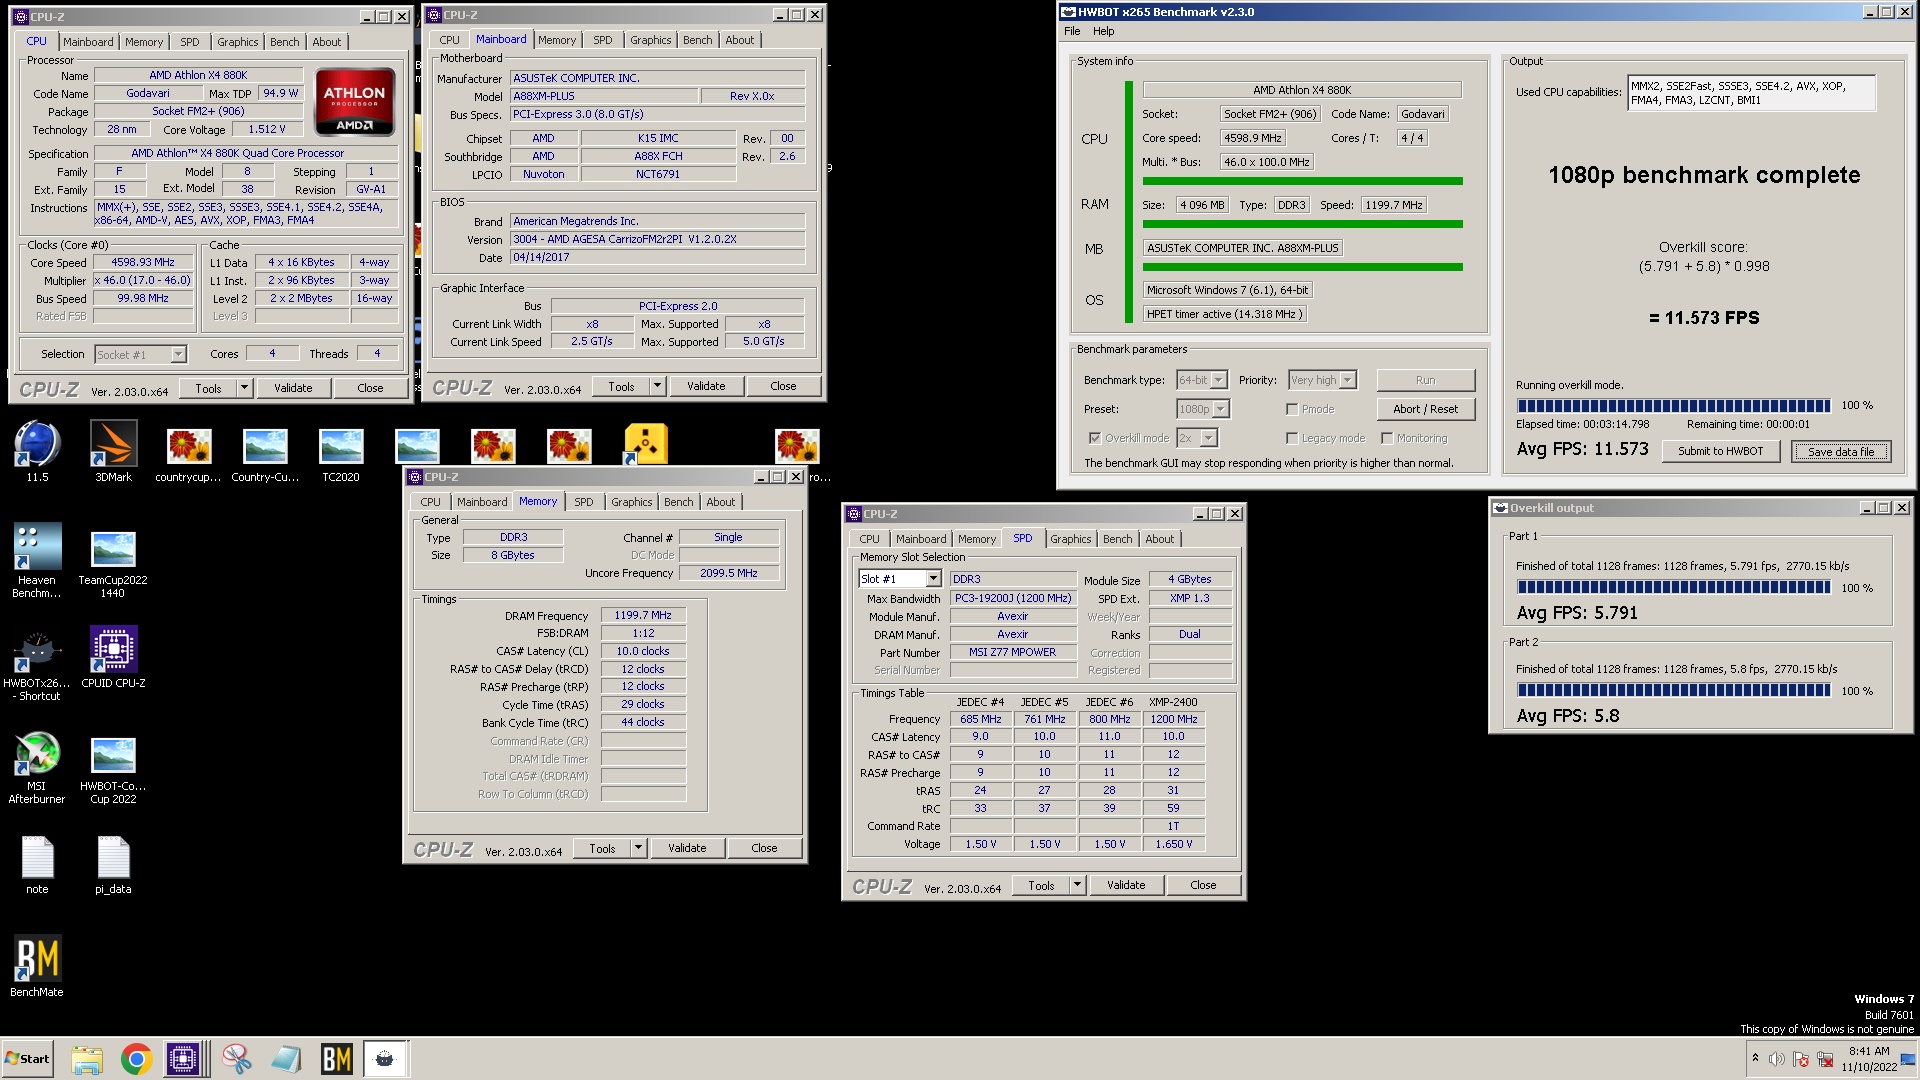The height and width of the screenshot is (1080, 1920).
Task: Open the Overkill 2x multiplier dropdown
Action: (x=1197, y=438)
